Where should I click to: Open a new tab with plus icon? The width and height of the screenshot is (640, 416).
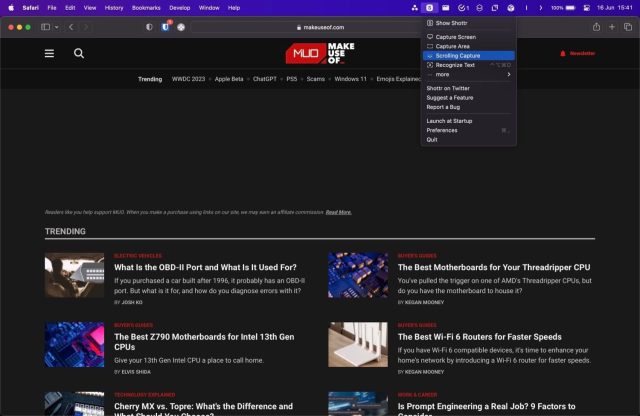[x=612, y=27]
